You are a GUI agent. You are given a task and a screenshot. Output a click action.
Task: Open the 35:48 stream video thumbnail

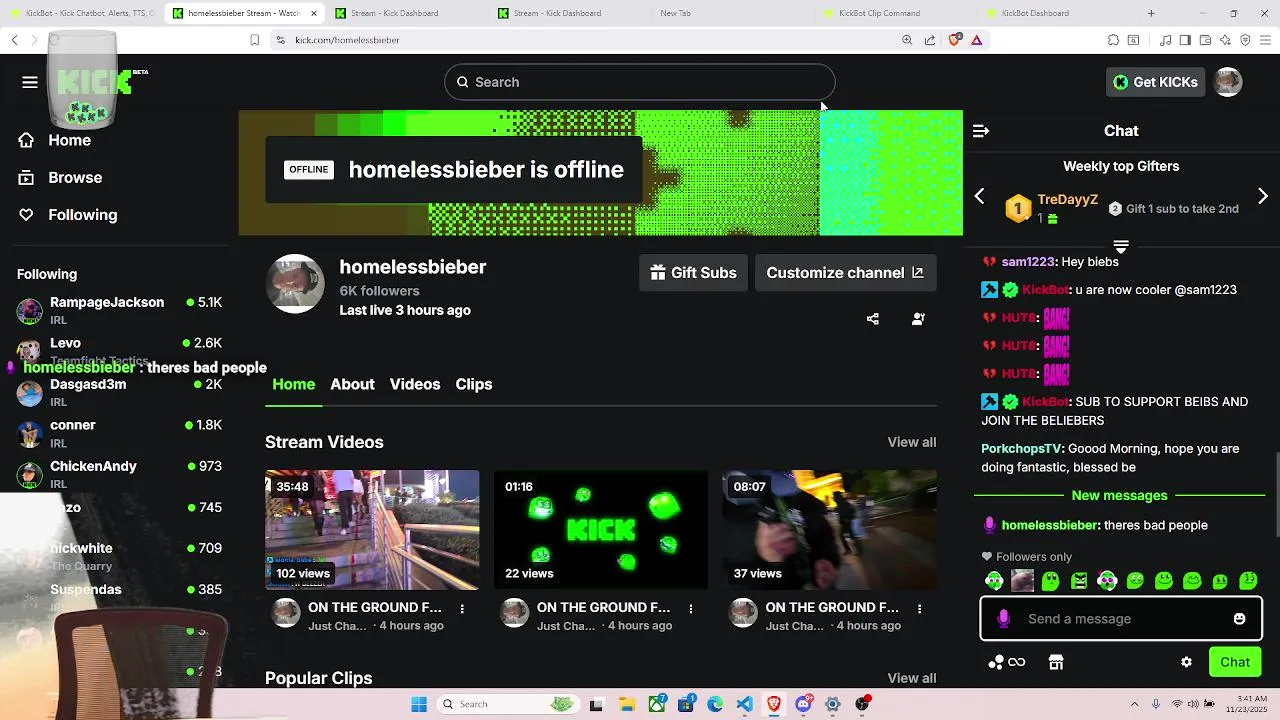click(372, 530)
